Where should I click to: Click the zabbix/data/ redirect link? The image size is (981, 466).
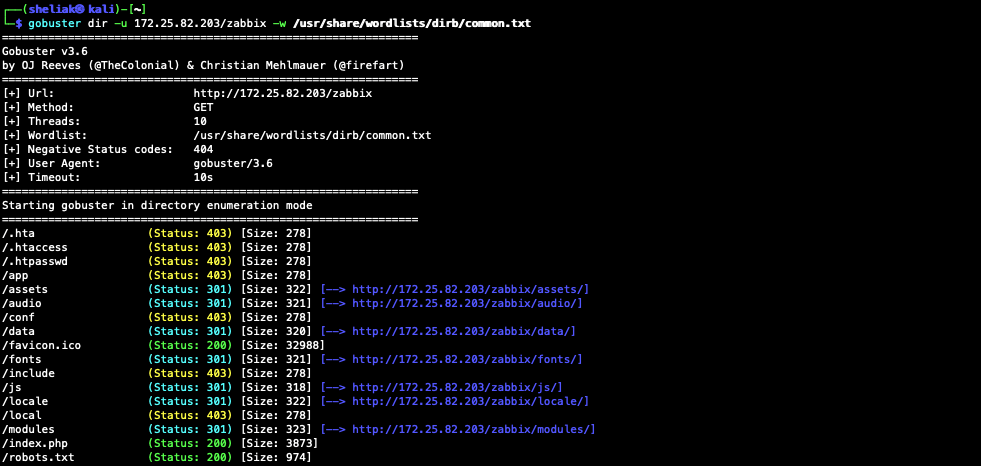coord(463,331)
